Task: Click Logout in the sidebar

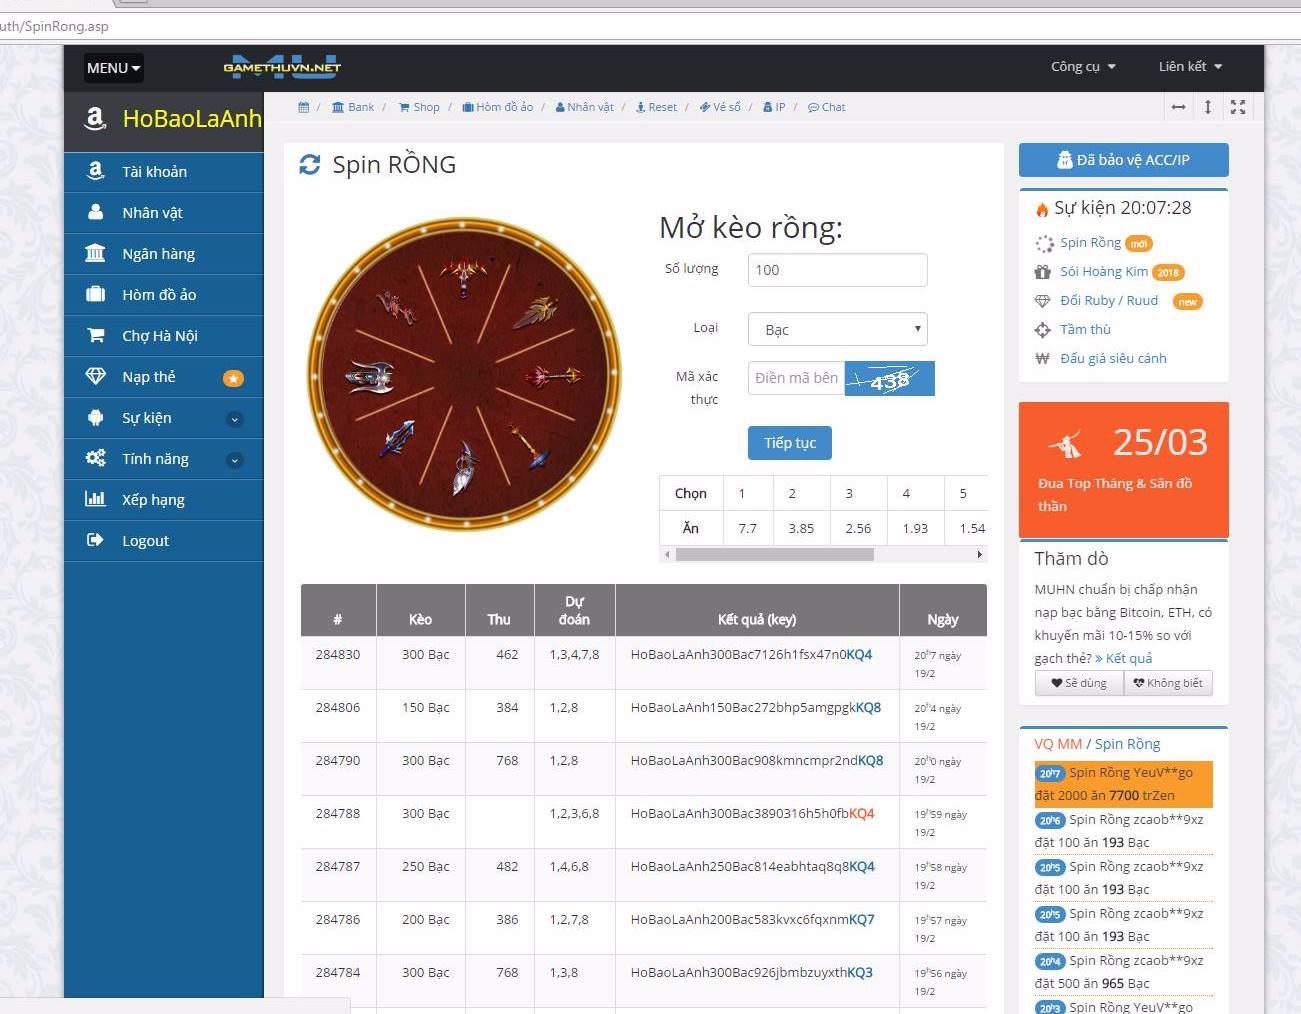Action: (x=164, y=541)
